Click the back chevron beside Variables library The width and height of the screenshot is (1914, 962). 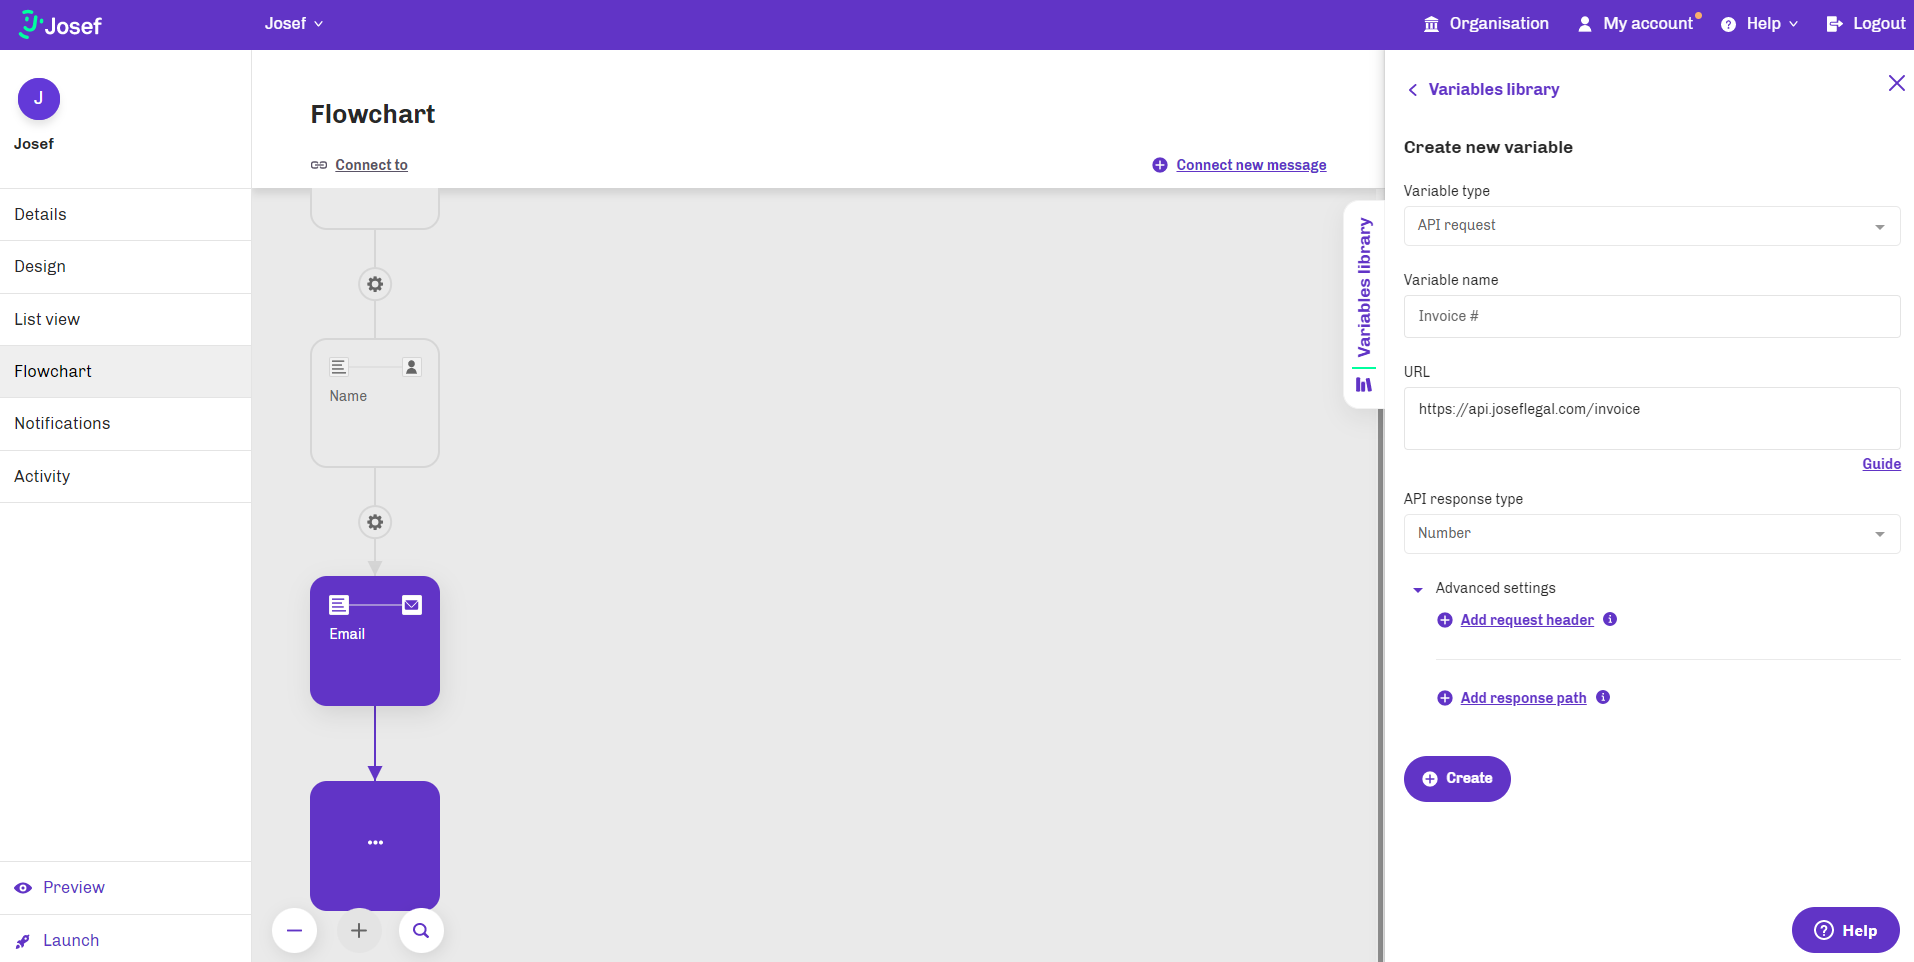click(x=1413, y=90)
